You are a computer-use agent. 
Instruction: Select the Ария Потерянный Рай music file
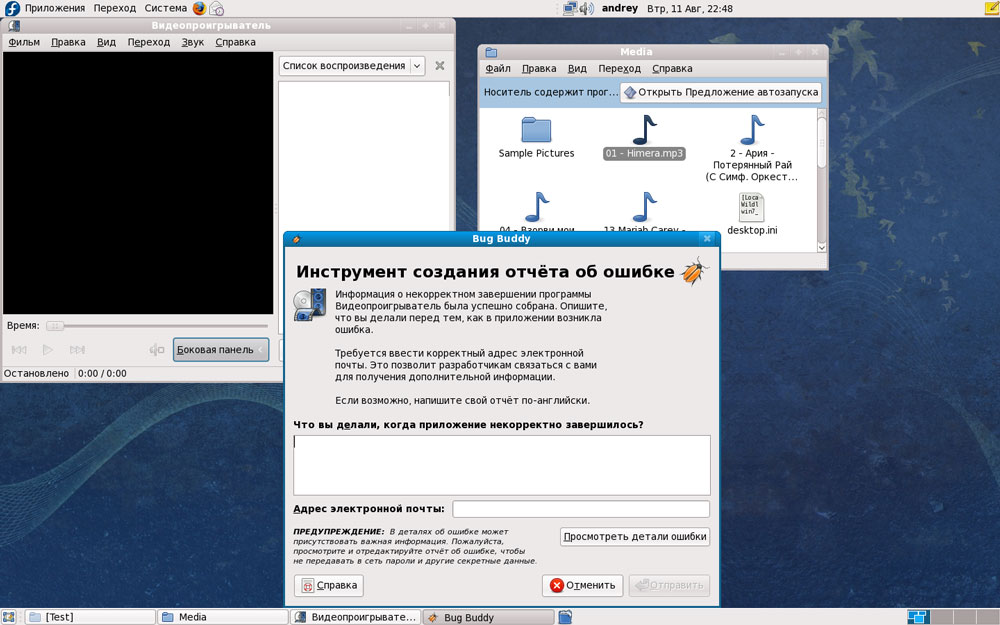coord(752,129)
